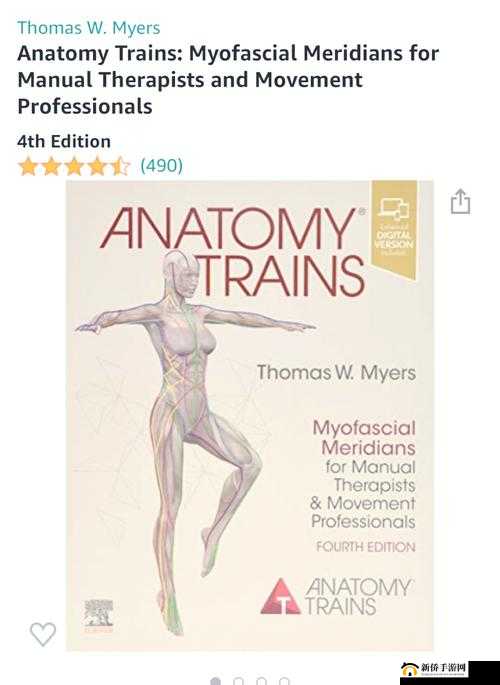Click the half-filled fifth star

click(x=120, y=166)
